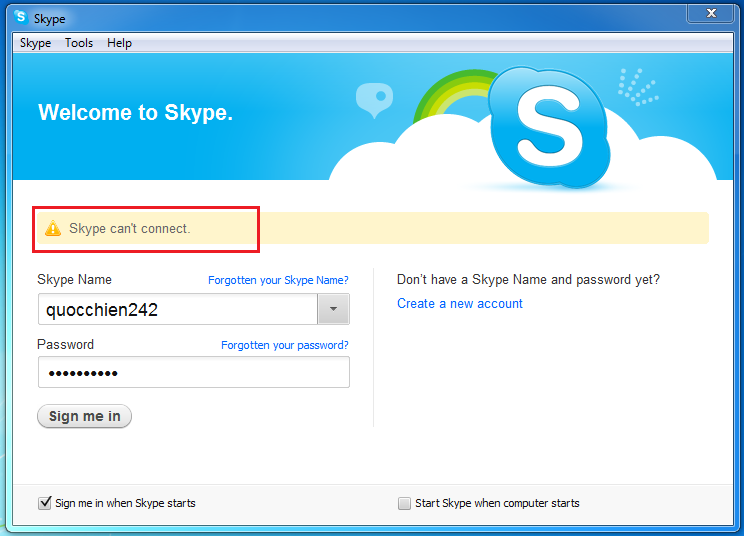Image resolution: width=744 pixels, height=536 pixels.
Task: Open the Skype menu
Action: tap(35, 43)
